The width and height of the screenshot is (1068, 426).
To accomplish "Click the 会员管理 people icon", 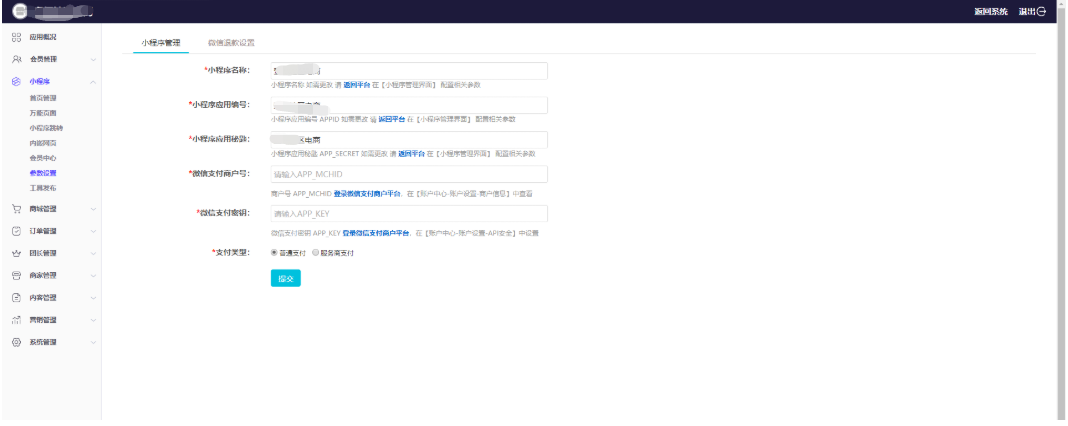I will 17,59.
